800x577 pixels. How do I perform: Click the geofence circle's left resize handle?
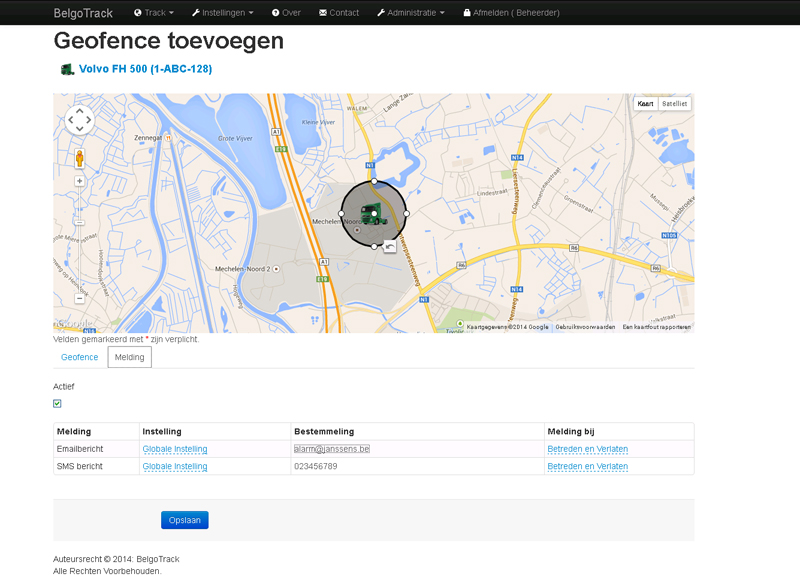pyautogui.click(x=342, y=214)
